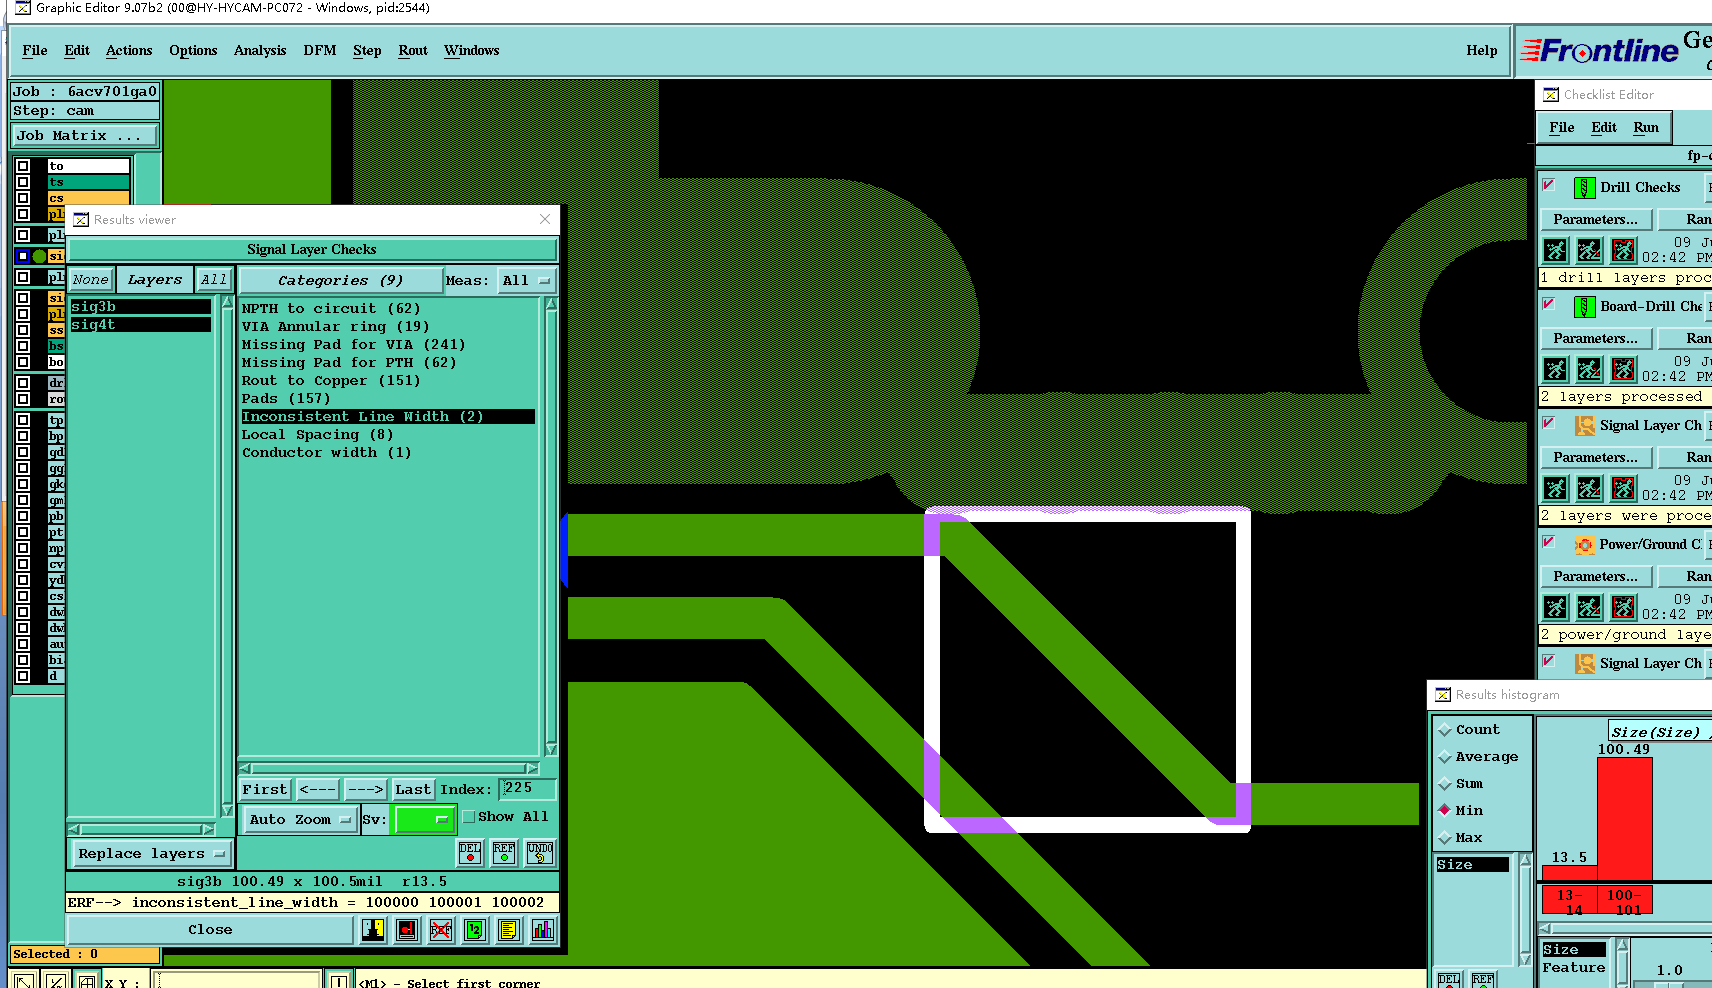Open the Run menu in Checklist Editor
This screenshot has height=988, width=1712.
pos(1646,127)
